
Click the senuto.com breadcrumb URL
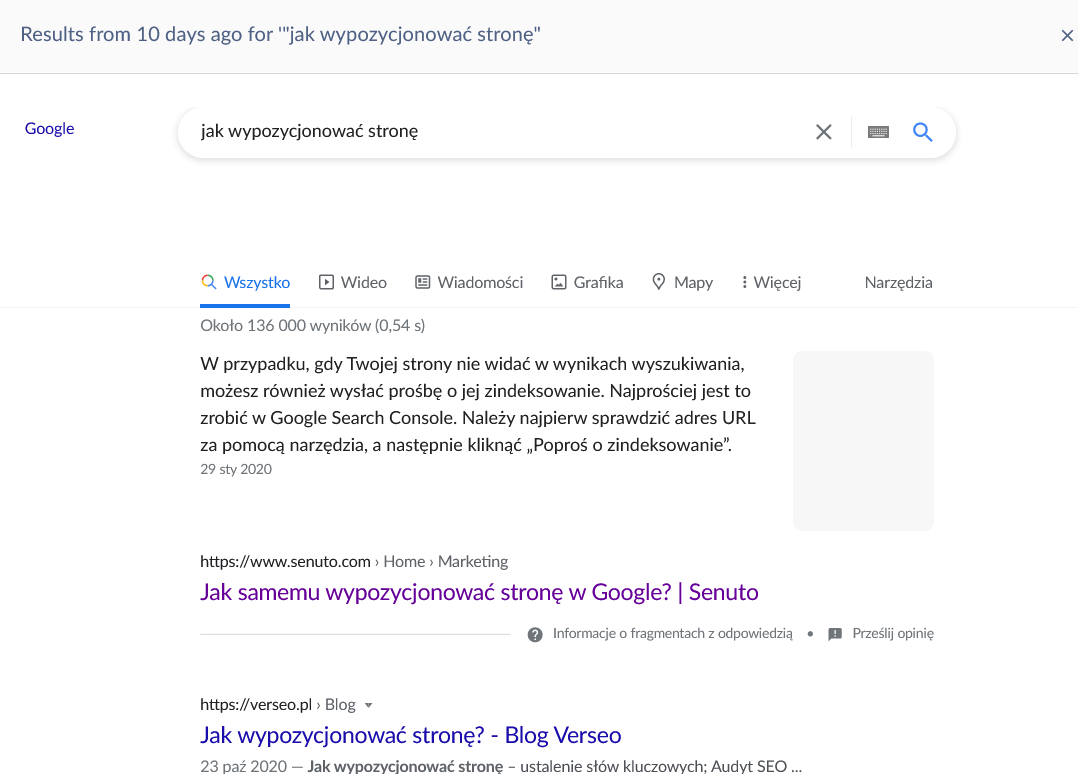(354, 561)
